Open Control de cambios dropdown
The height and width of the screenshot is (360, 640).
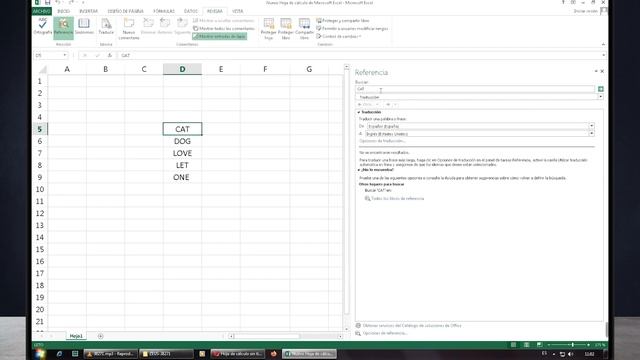pyautogui.click(x=339, y=36)
